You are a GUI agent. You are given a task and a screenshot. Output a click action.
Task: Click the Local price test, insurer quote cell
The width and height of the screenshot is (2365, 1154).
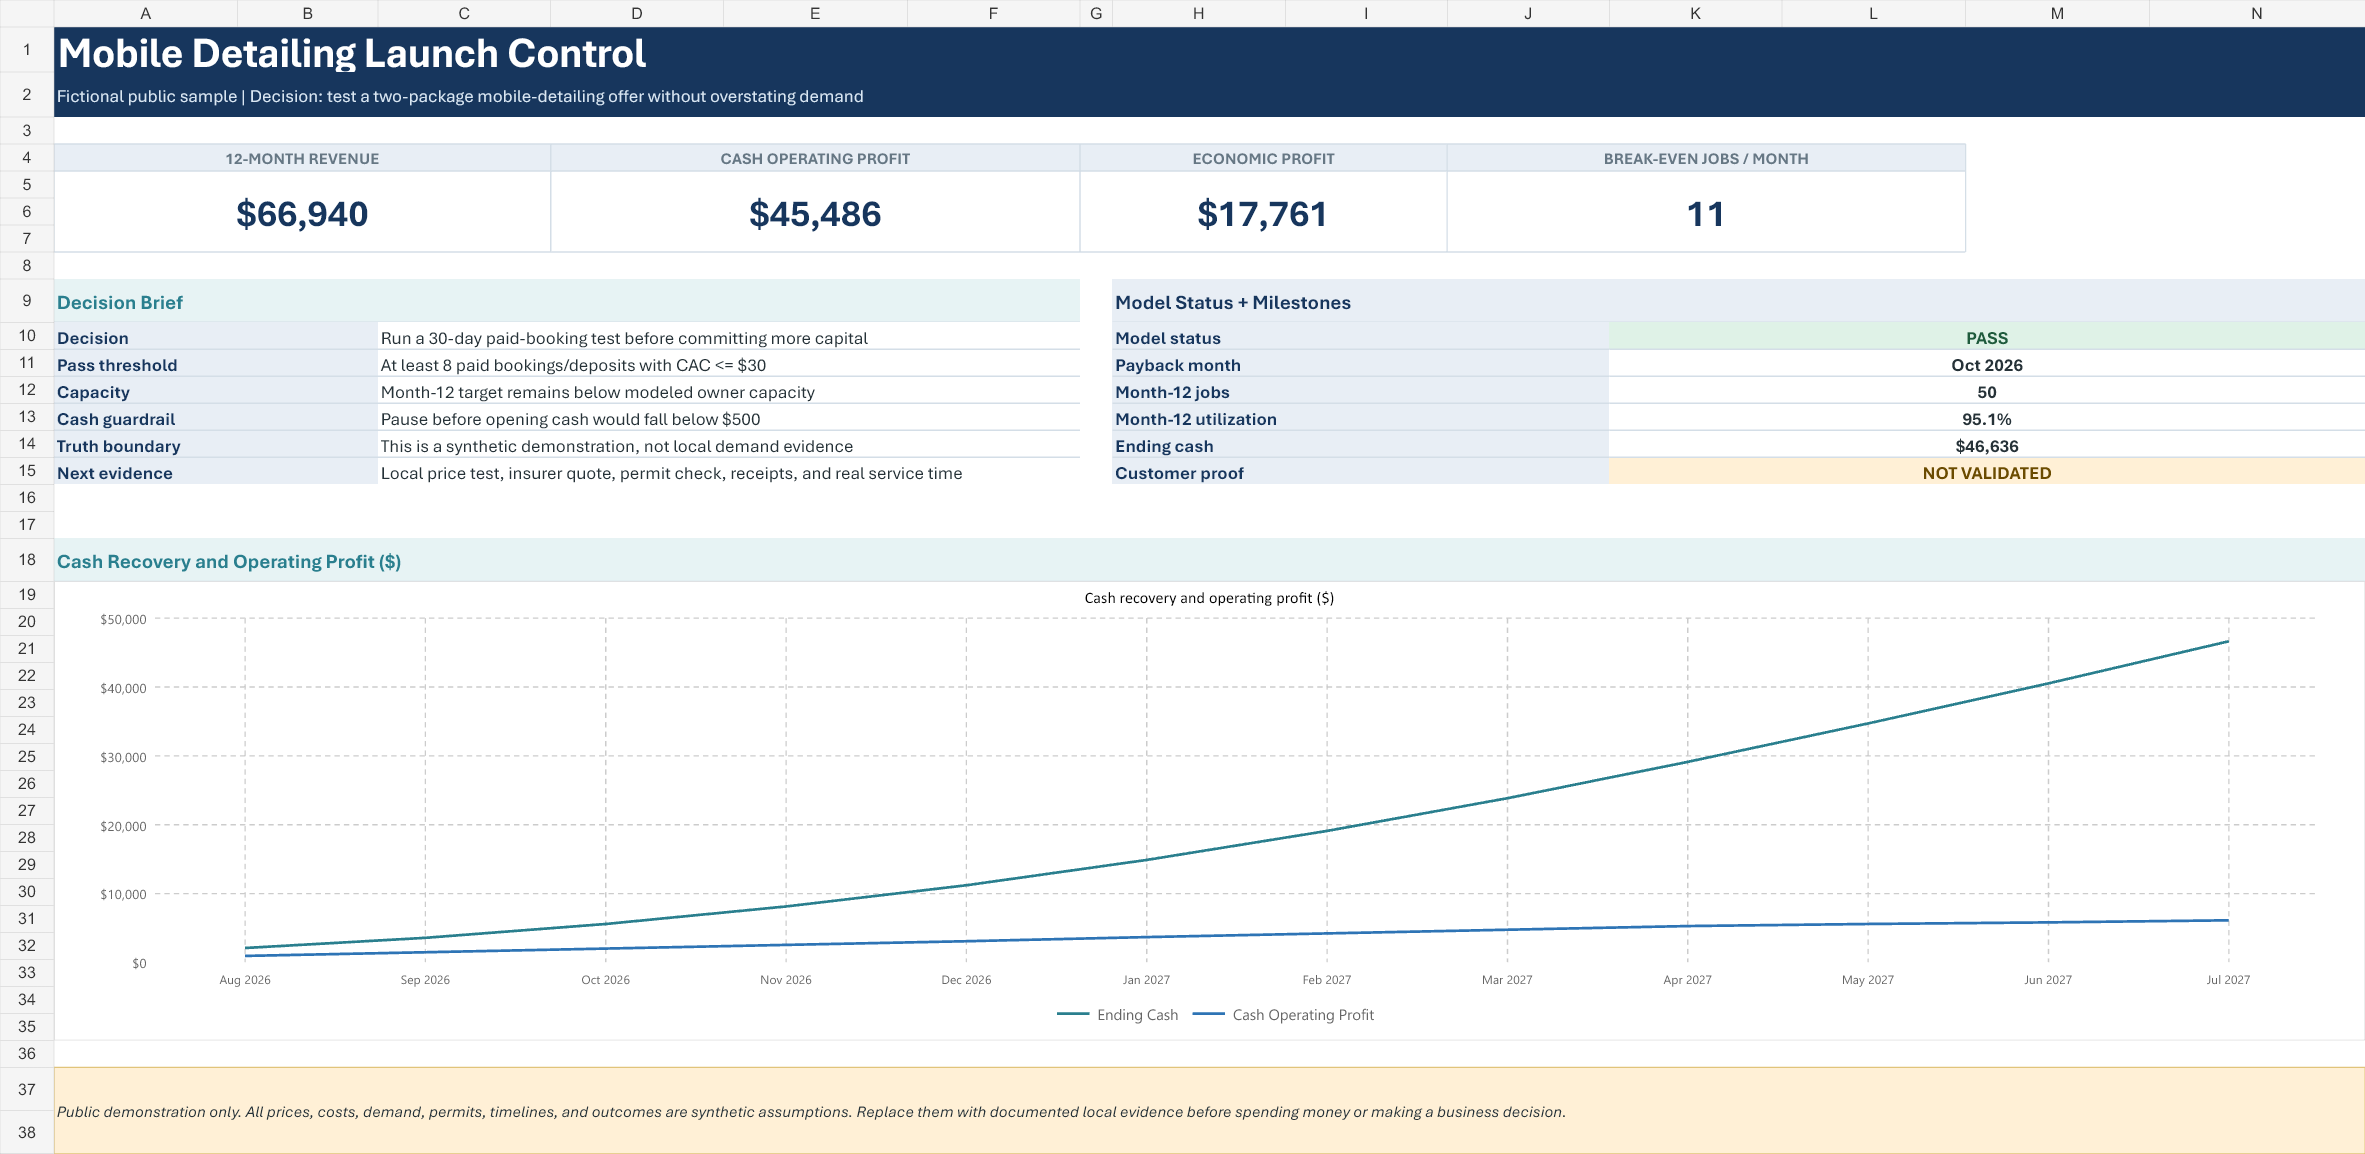tap(729, 473)
